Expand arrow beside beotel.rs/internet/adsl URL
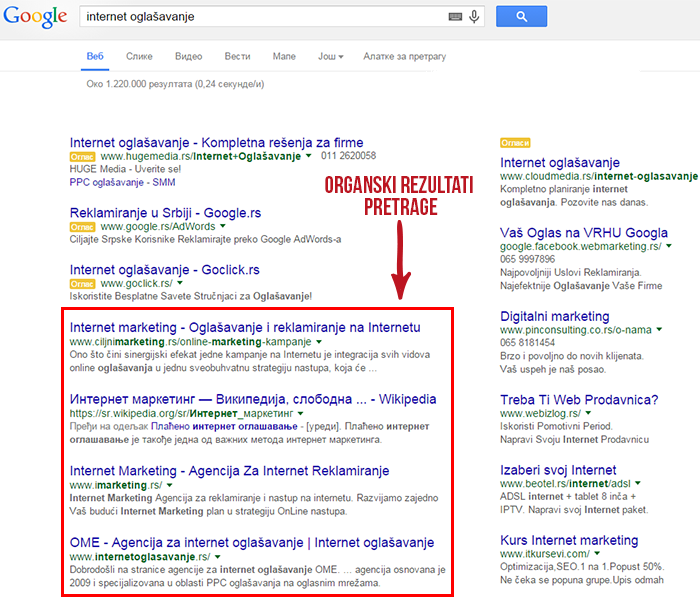 pos(638,483)
